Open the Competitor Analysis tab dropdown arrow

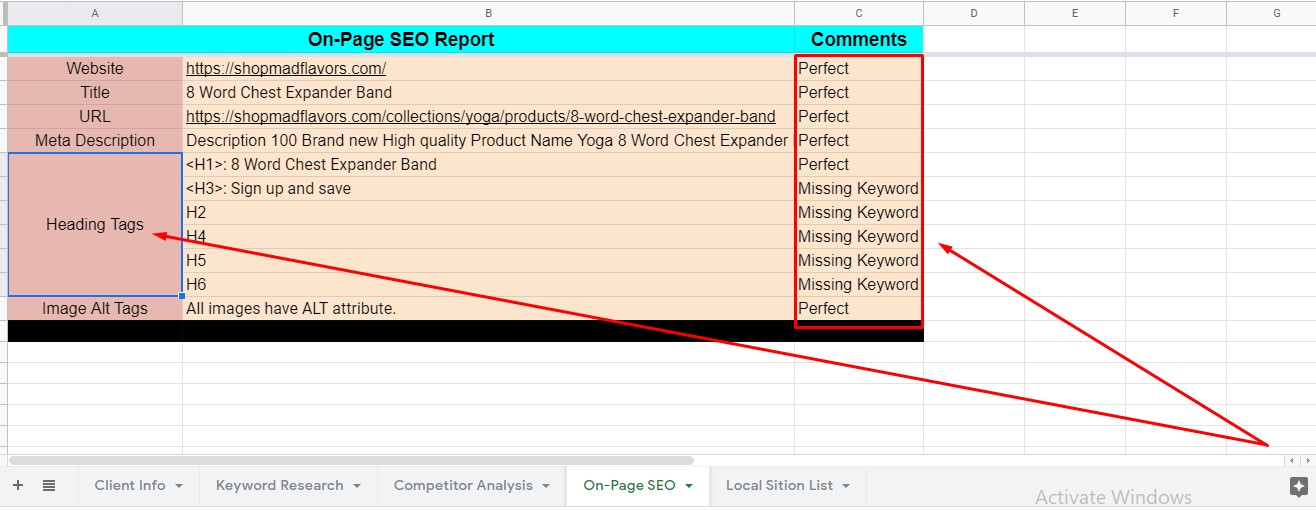point(546,486)
